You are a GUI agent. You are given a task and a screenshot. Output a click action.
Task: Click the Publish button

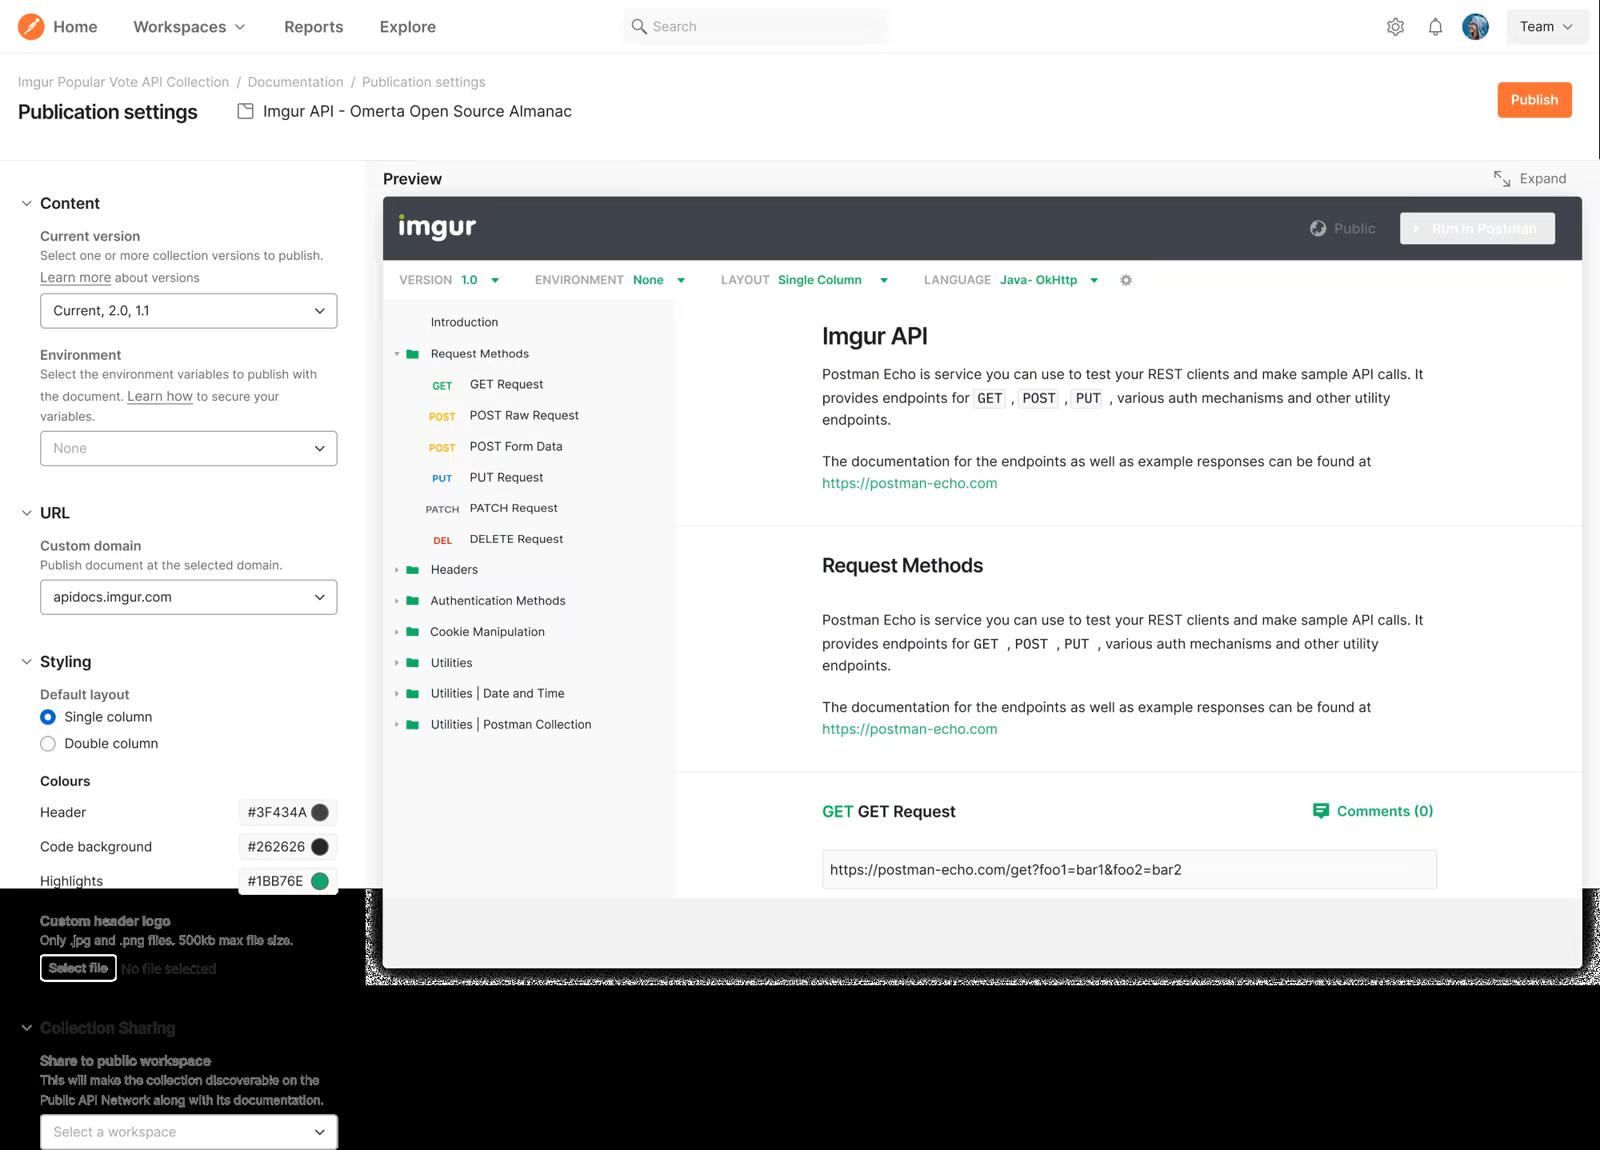1534,100
